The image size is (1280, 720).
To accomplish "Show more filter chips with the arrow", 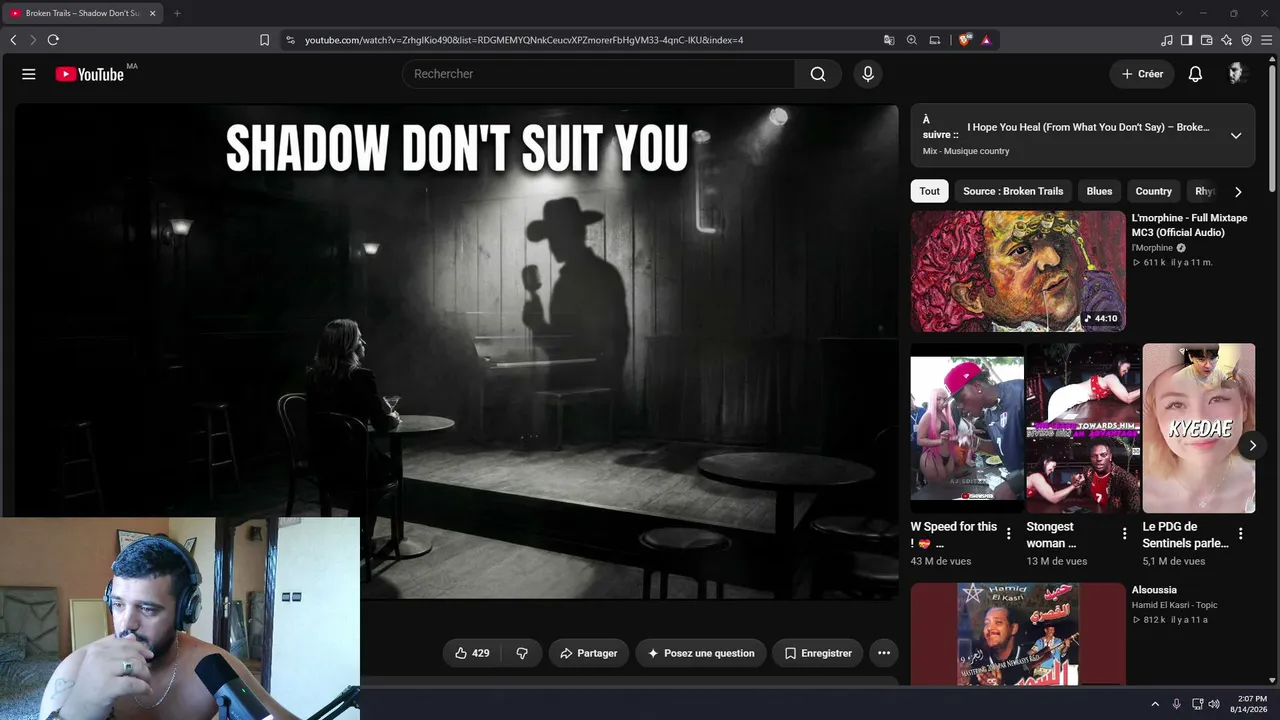I will [1238, 191].
